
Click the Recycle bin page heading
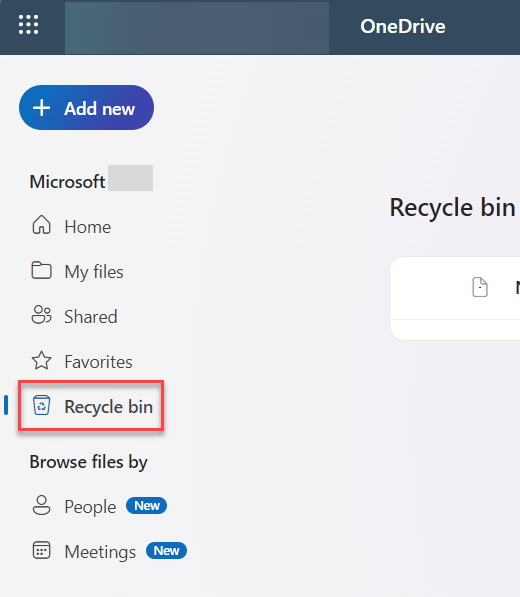coord(452,208)
